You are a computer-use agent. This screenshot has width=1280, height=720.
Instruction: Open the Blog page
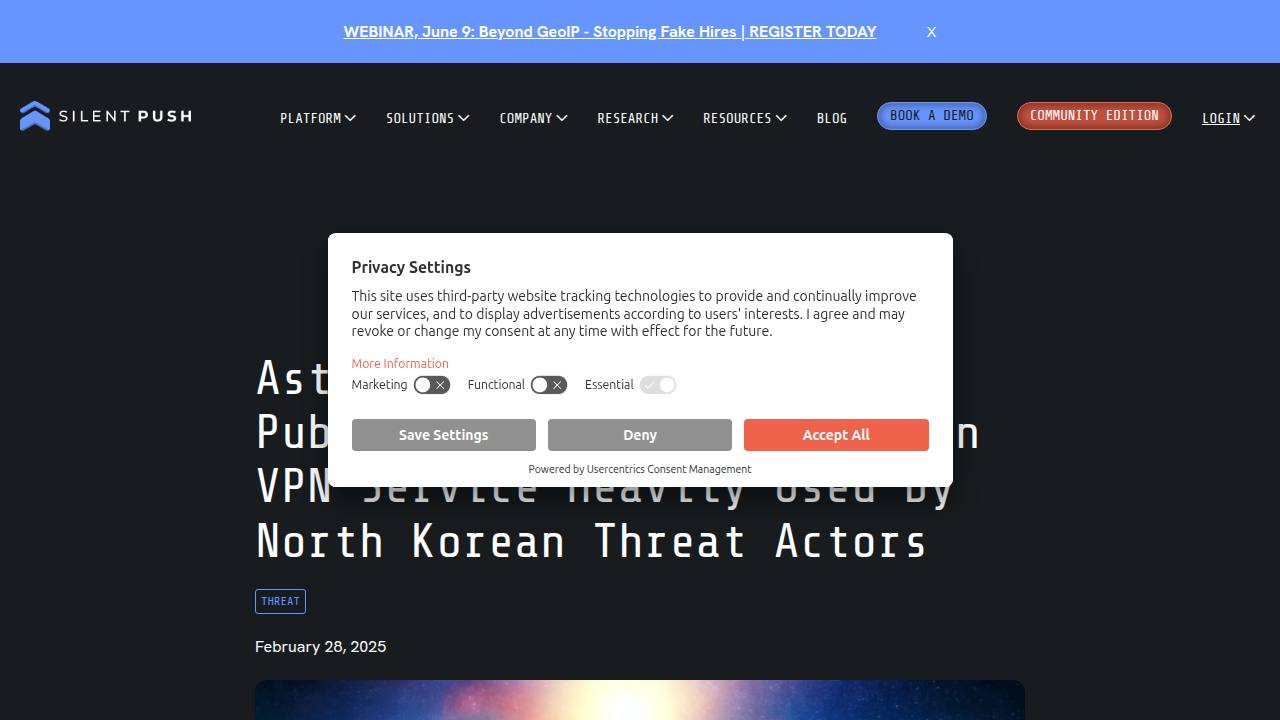point(832,118)
